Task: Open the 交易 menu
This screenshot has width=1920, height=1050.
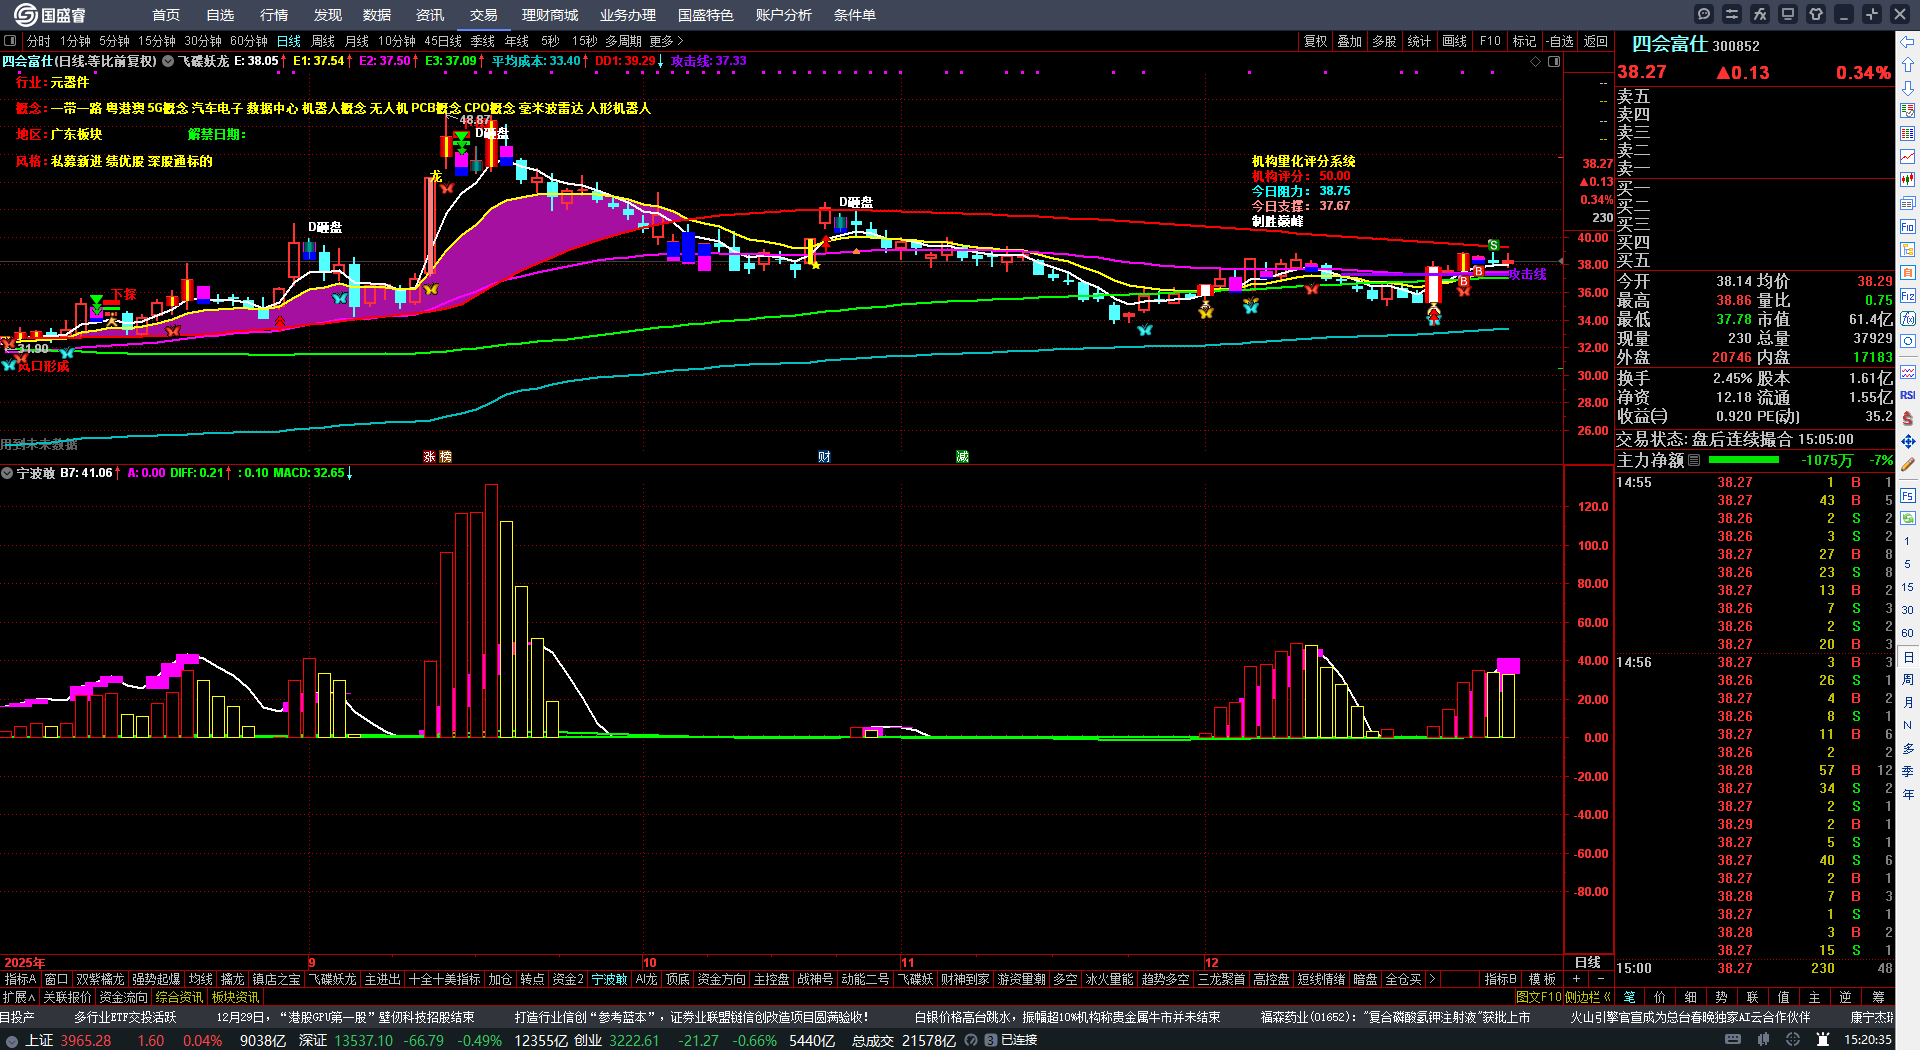Action: [x=484, y=15]
